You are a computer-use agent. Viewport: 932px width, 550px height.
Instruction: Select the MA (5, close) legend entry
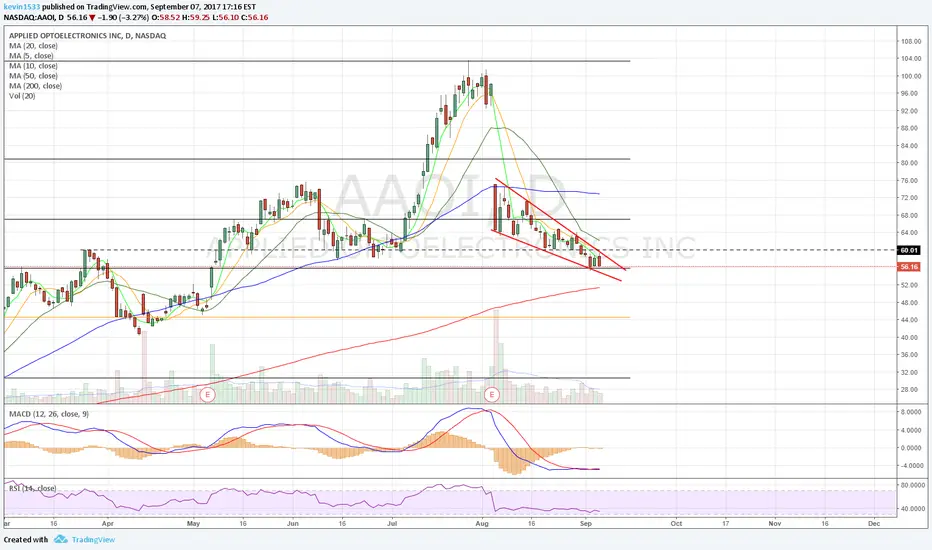pos(31,56)
